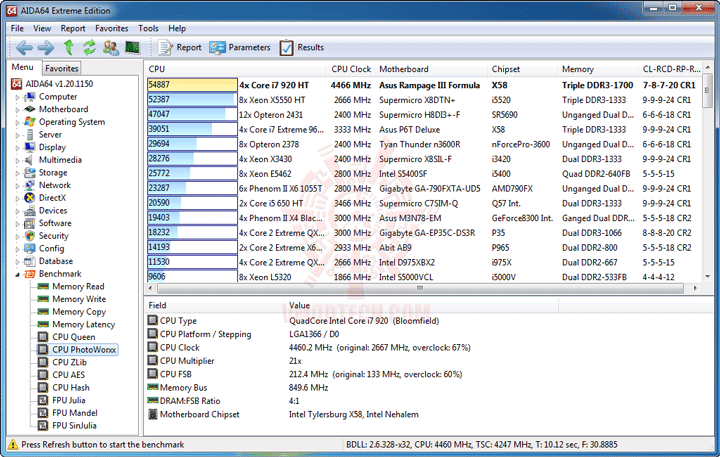
Task: Expand the Multimedia tree node
Action: (x=17, y=160)
